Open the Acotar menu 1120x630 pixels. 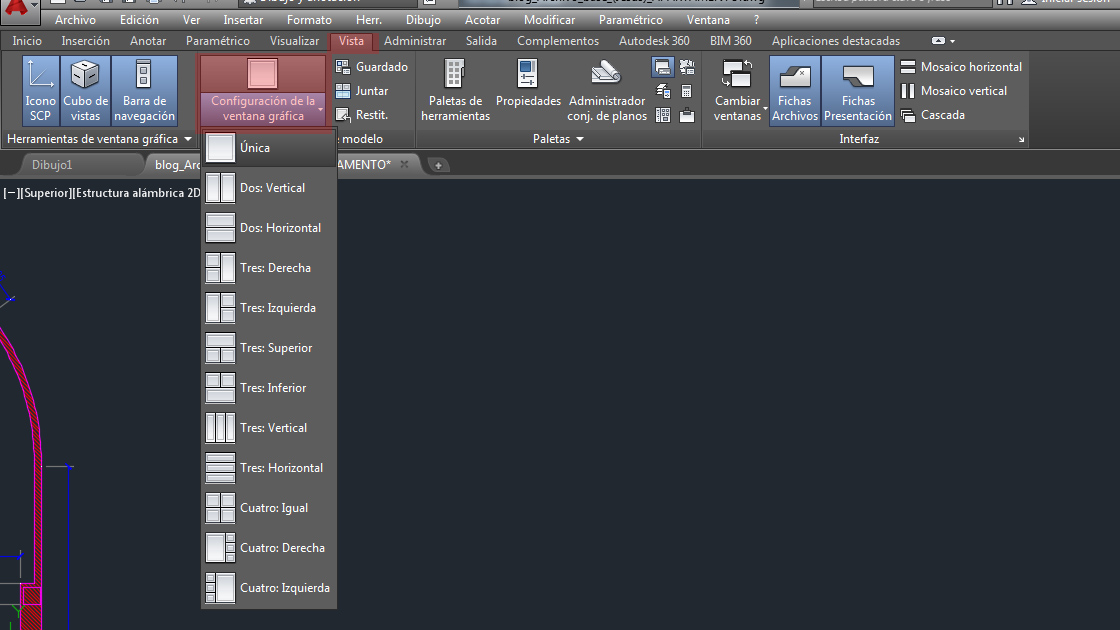(x=482, y=20)
